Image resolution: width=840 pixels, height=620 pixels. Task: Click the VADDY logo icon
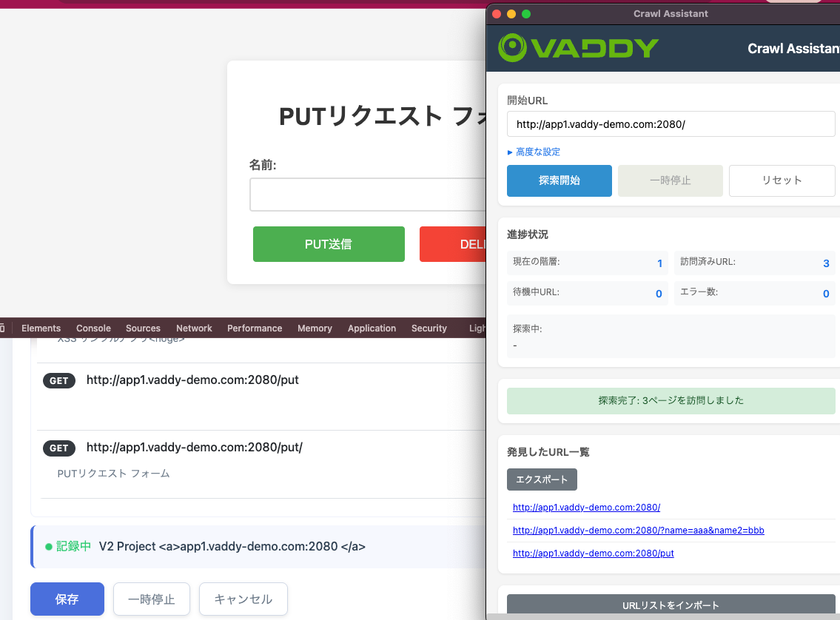[513, 47]
